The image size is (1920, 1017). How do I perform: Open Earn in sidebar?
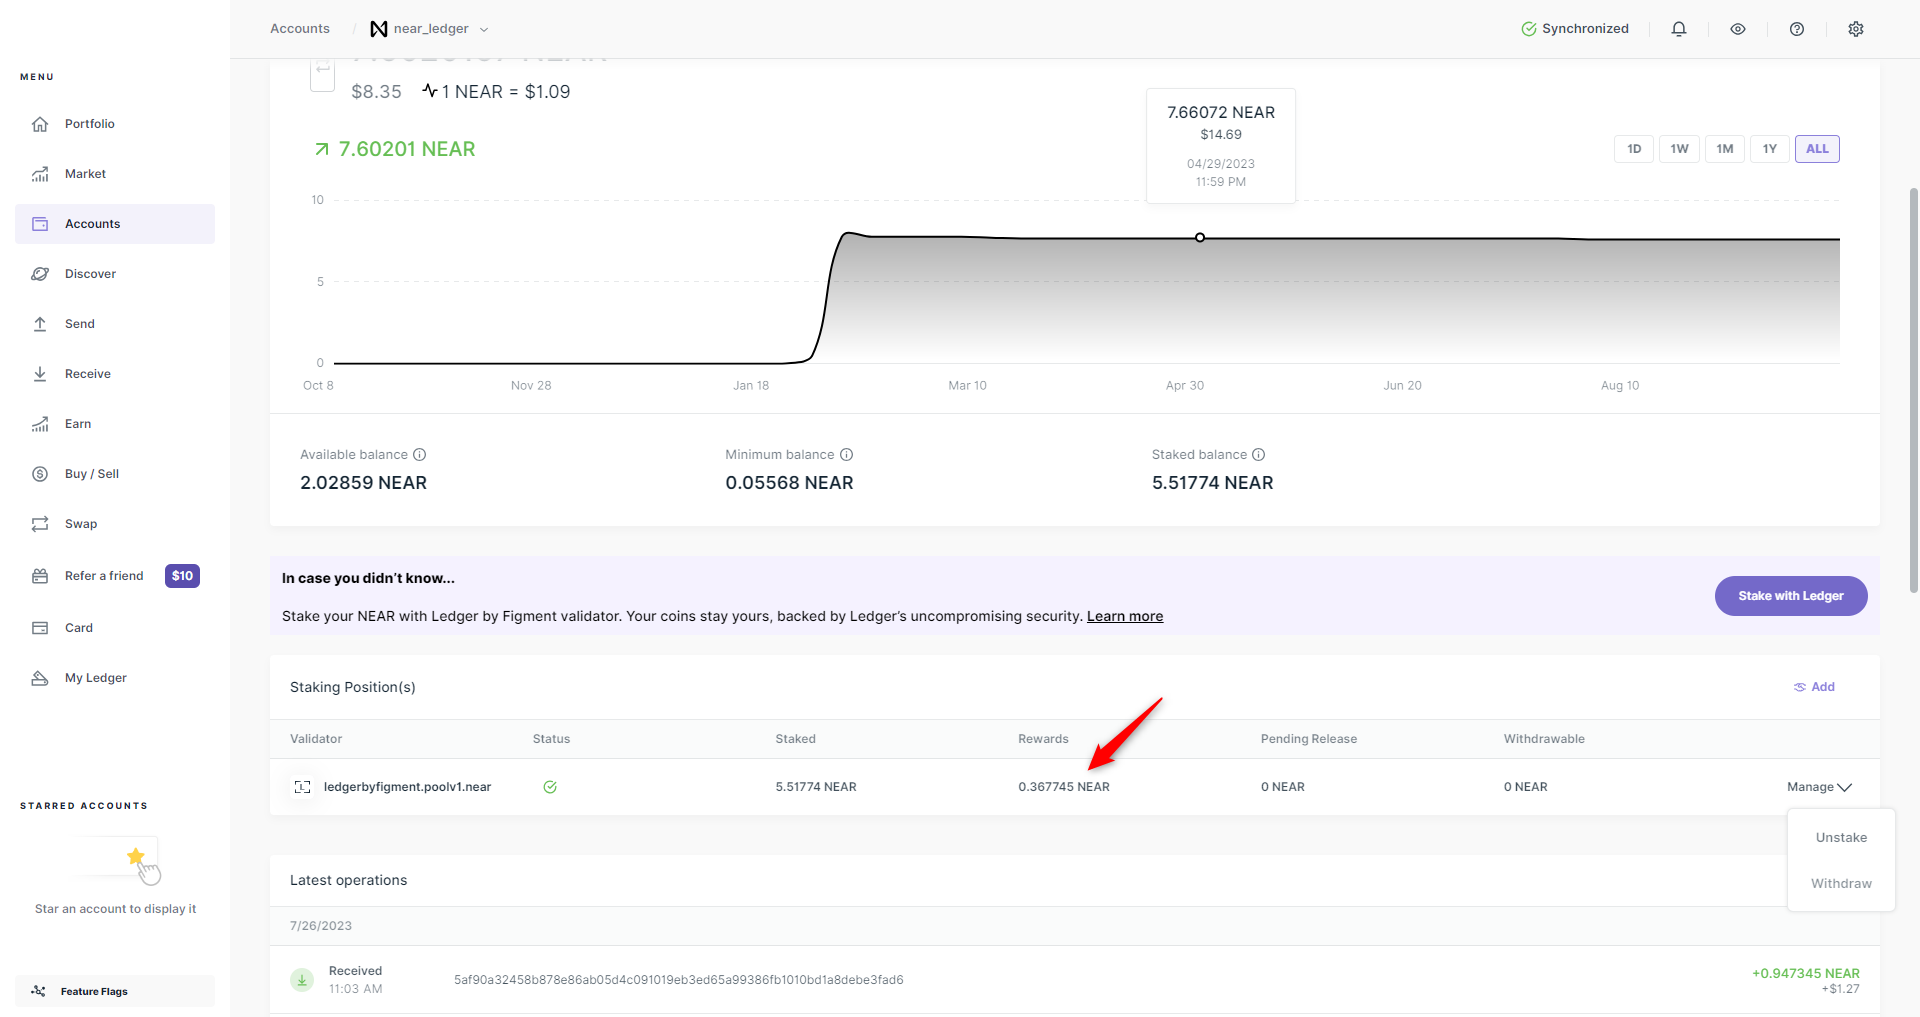pyautogui.click(x=115, y=424)
